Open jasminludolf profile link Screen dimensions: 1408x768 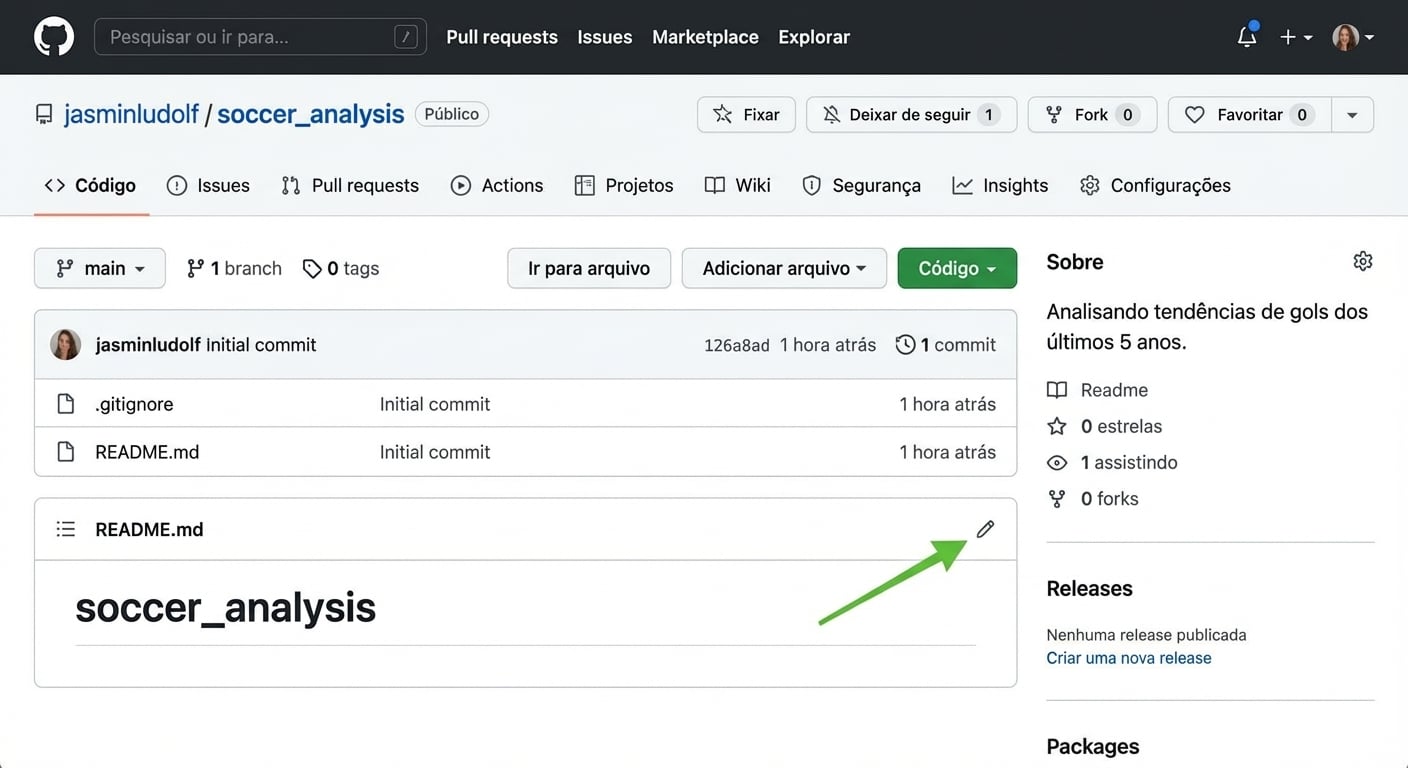pyautogui.click(x=131, y=114)
